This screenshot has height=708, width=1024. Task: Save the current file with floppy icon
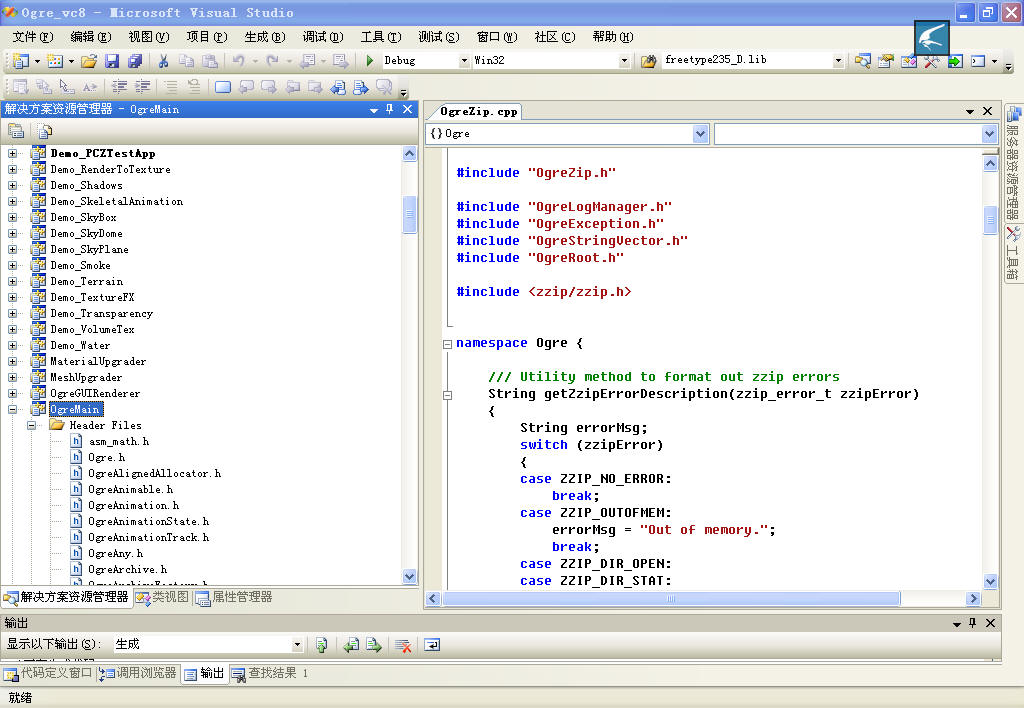click(x=112, y=61)
